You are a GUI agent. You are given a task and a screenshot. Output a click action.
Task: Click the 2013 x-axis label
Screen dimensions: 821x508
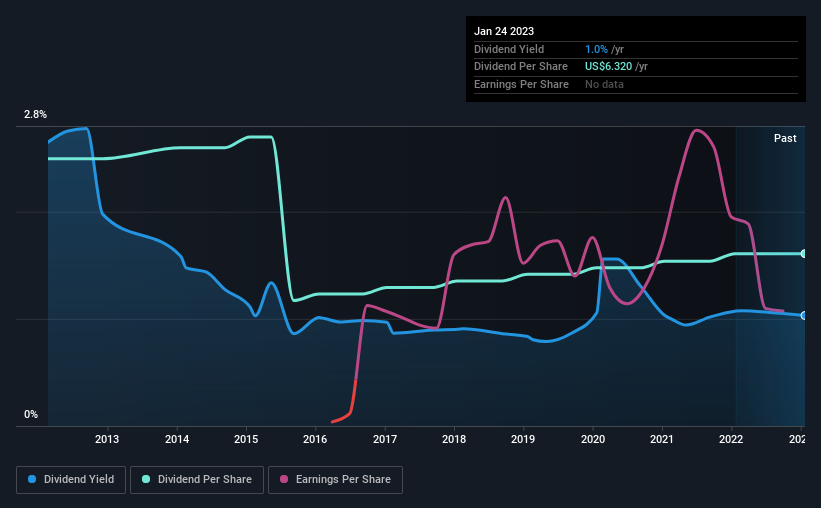tap(107, 439)
